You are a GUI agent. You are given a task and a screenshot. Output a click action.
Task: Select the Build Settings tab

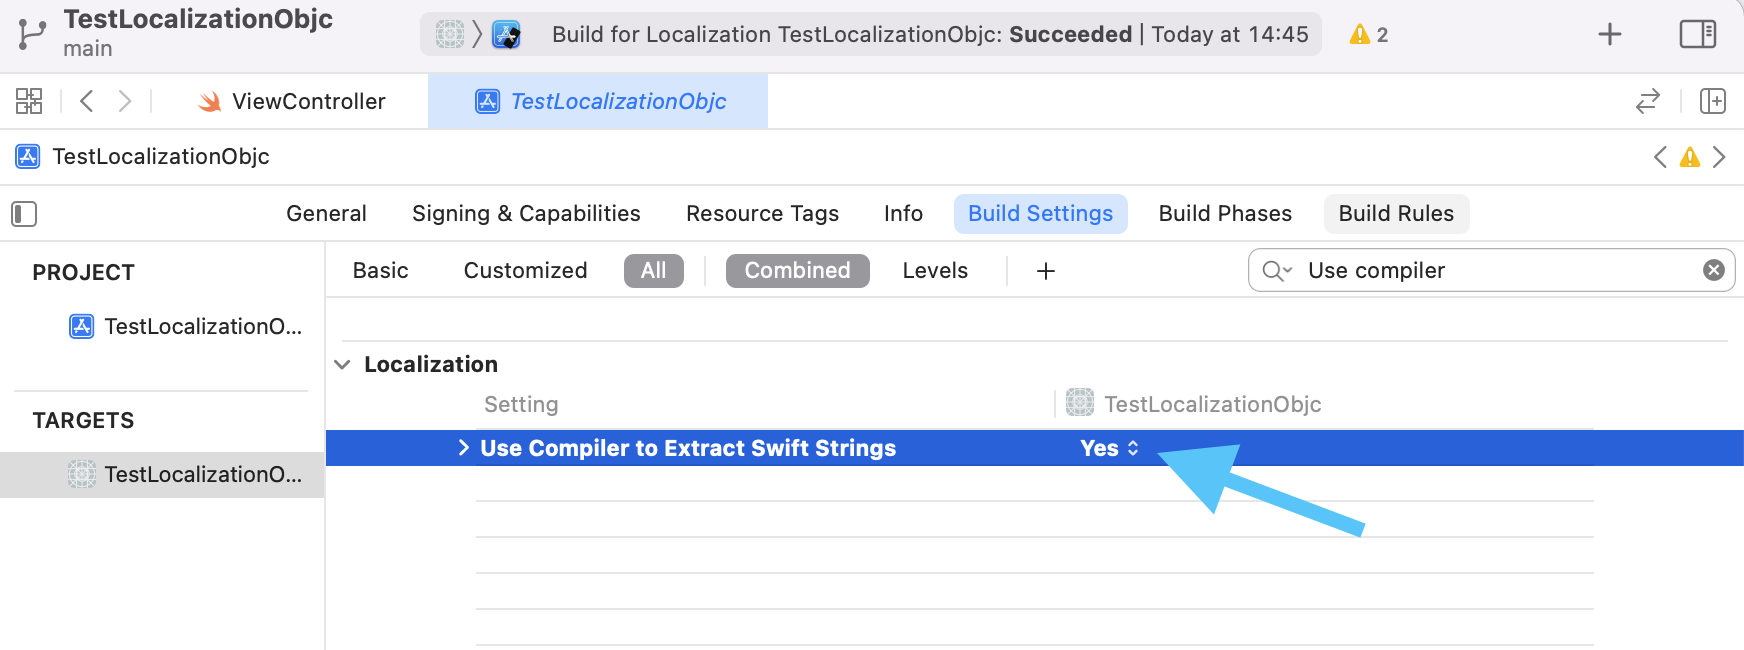tap(1040, 214)
